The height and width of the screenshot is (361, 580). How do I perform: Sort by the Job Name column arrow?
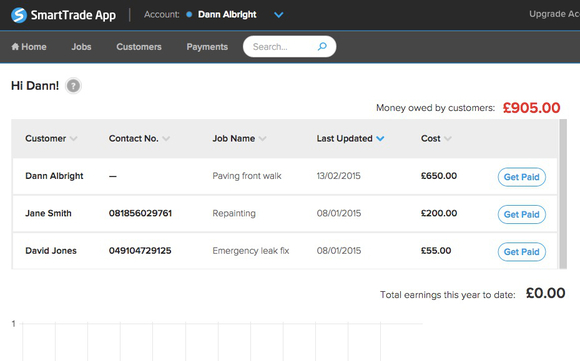[263, 139]
